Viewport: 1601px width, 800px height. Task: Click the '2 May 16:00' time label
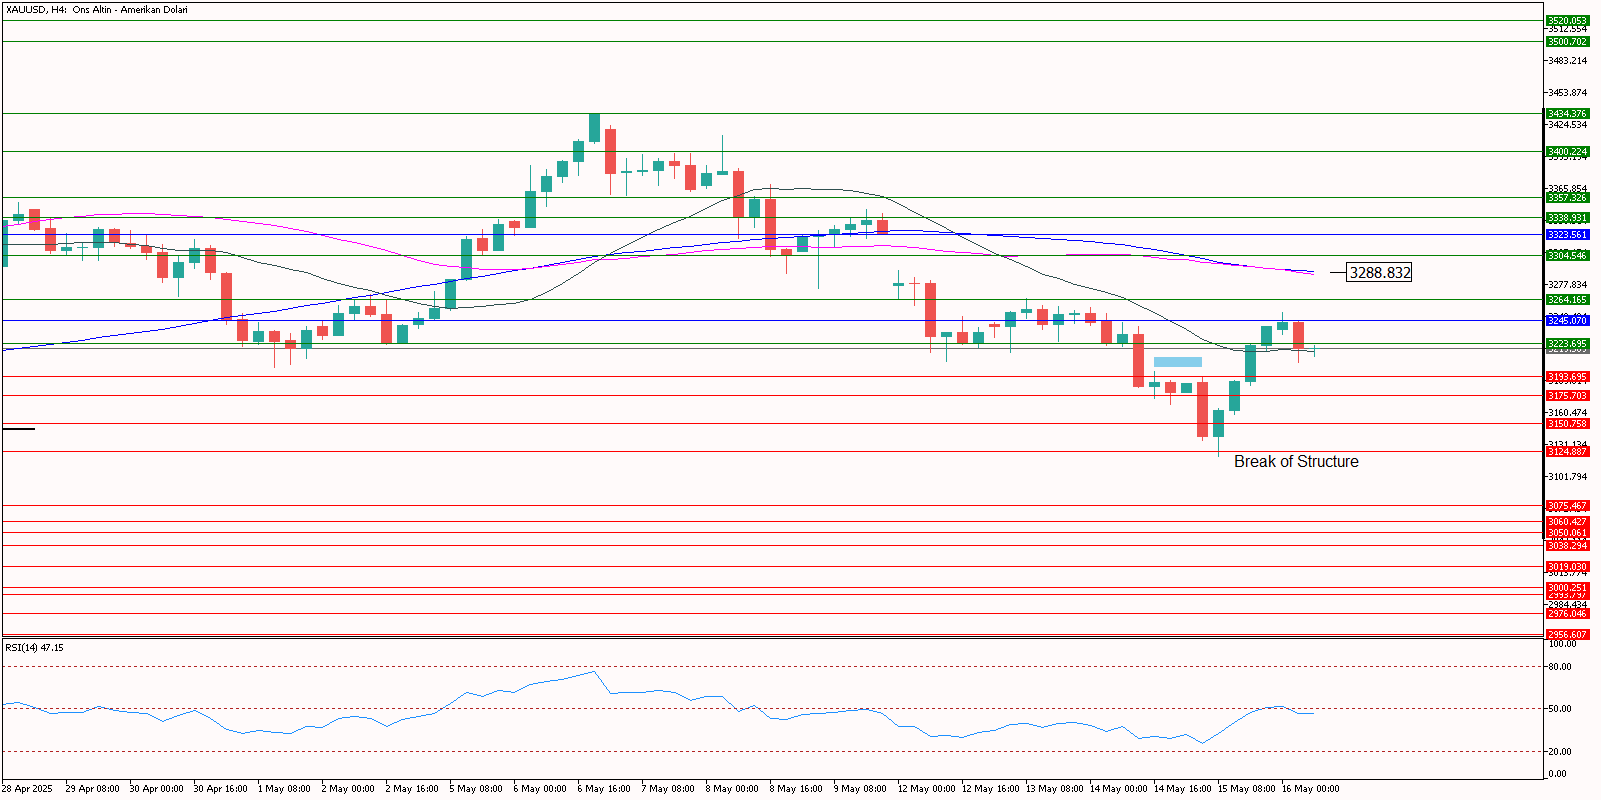click(412, 788)
